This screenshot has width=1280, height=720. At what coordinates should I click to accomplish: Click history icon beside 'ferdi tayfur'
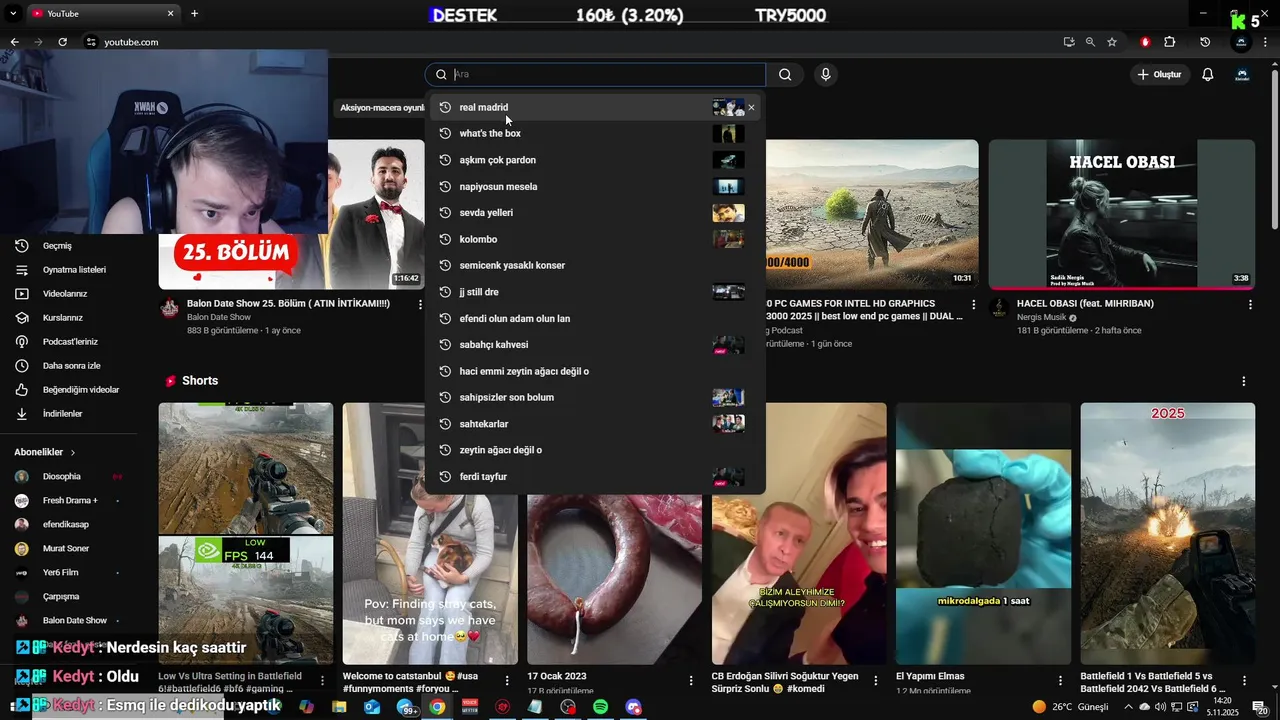446,477
